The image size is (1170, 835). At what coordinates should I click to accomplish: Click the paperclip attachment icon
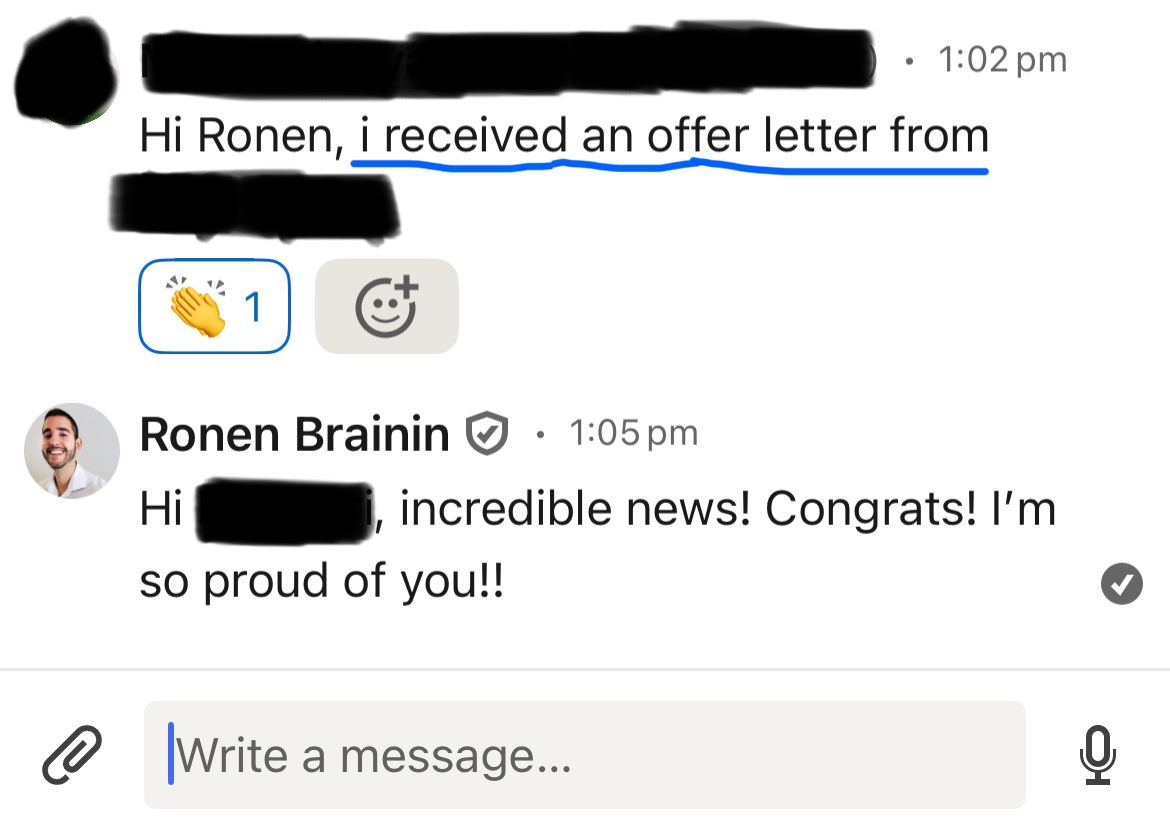(72, 754)
